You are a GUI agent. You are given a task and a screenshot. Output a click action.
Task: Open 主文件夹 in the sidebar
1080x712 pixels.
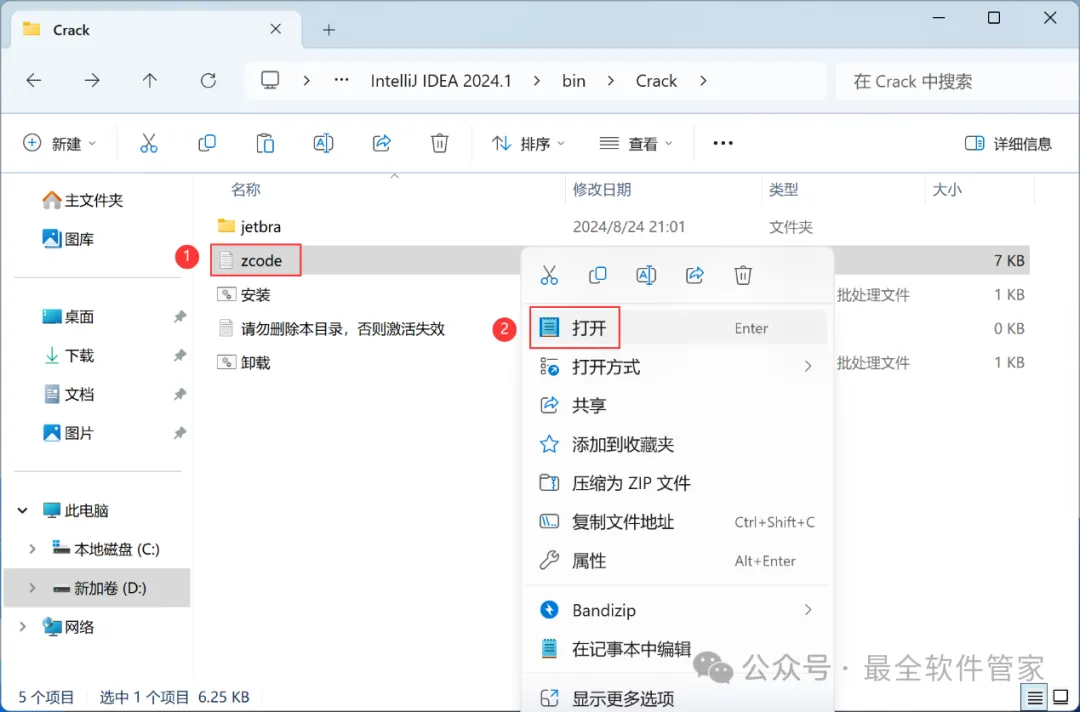[x=82, y=200]
